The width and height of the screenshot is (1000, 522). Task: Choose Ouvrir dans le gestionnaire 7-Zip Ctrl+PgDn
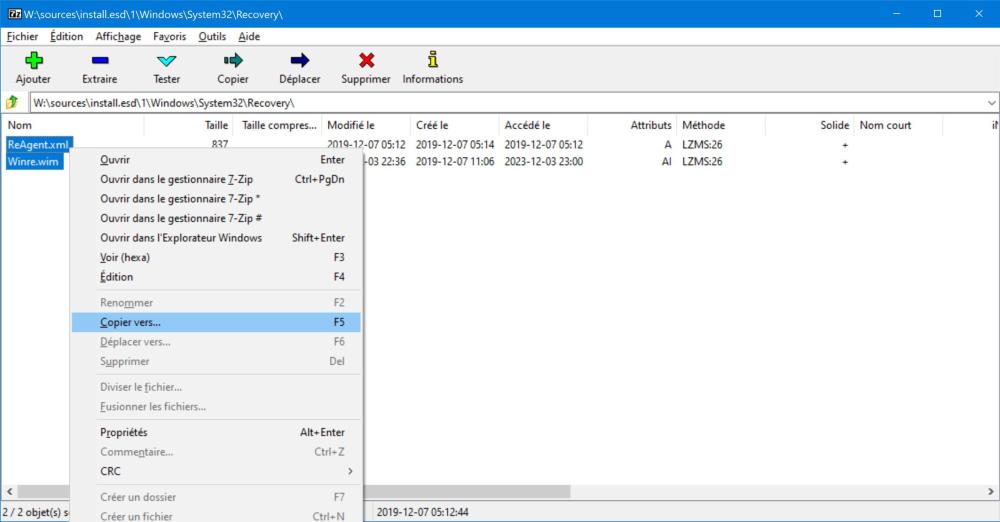(216, 179)
